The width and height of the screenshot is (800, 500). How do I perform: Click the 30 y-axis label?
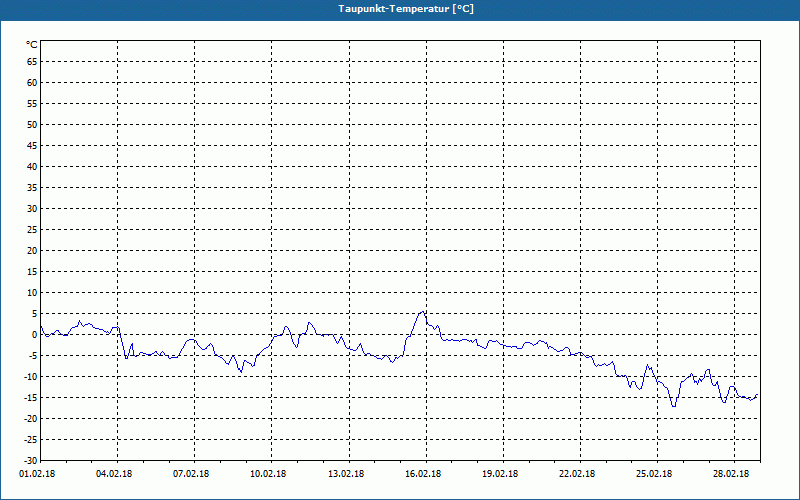[32, 209]
